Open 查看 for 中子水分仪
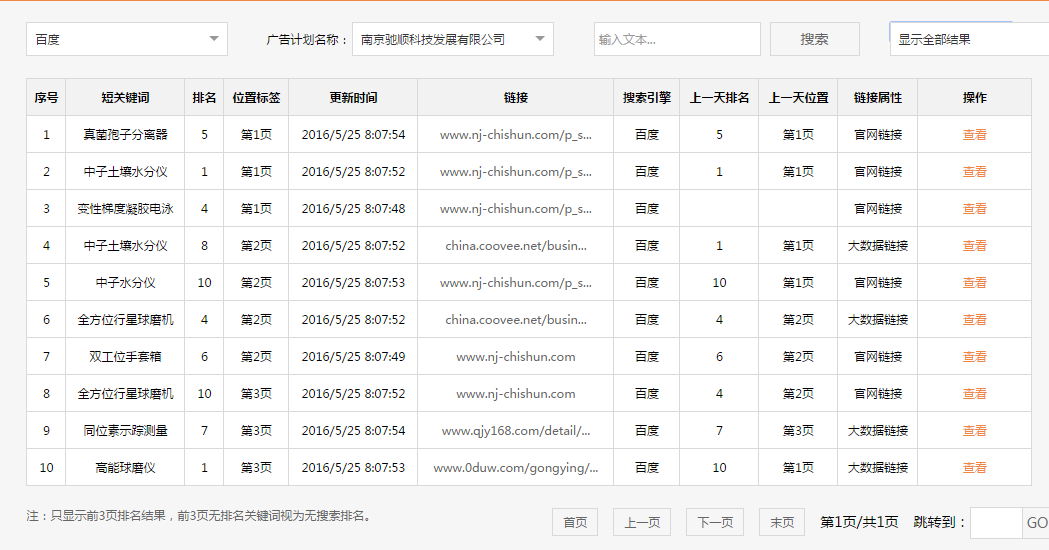1049x550 pixels. pyautogui.click(x=975, y=282)
